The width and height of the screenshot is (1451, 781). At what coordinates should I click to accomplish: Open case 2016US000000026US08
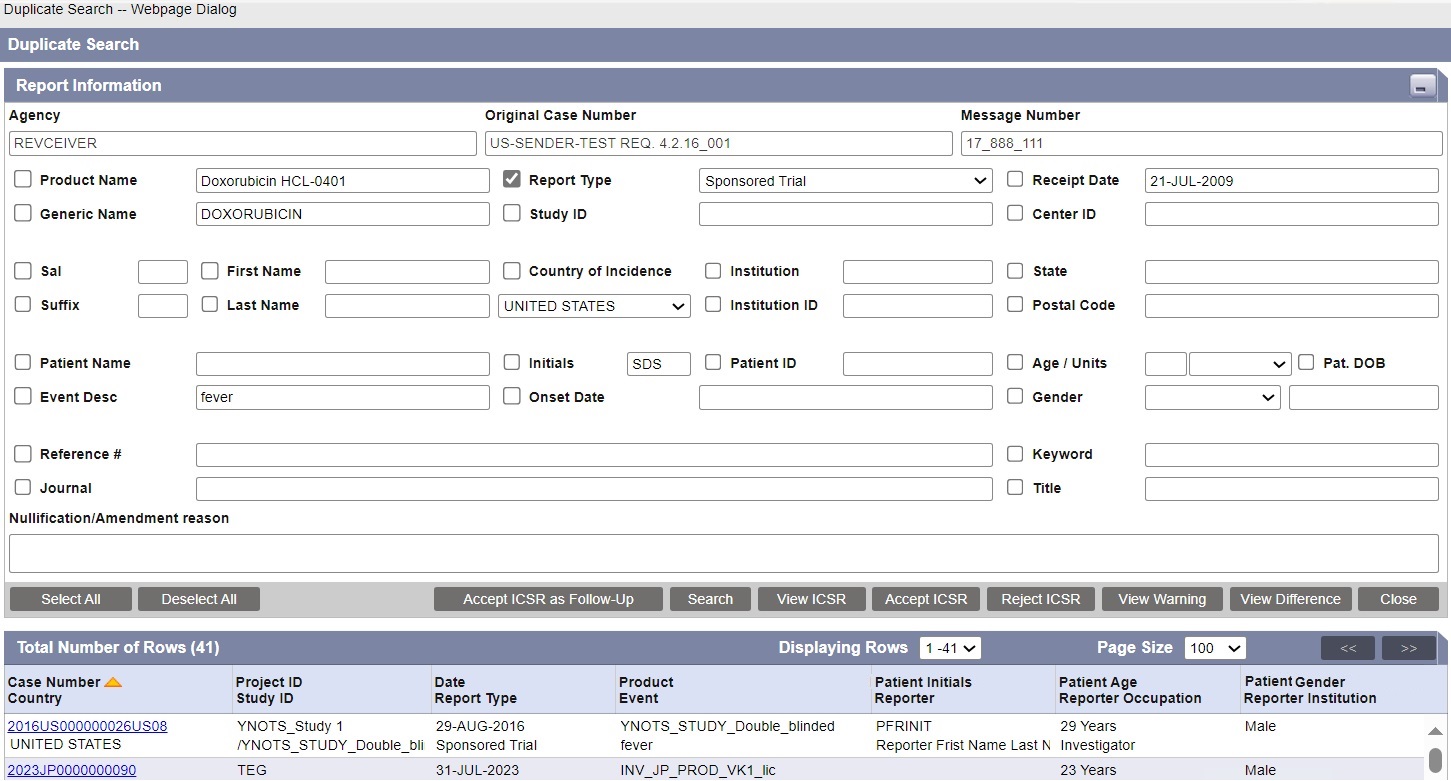click(87, 726)
